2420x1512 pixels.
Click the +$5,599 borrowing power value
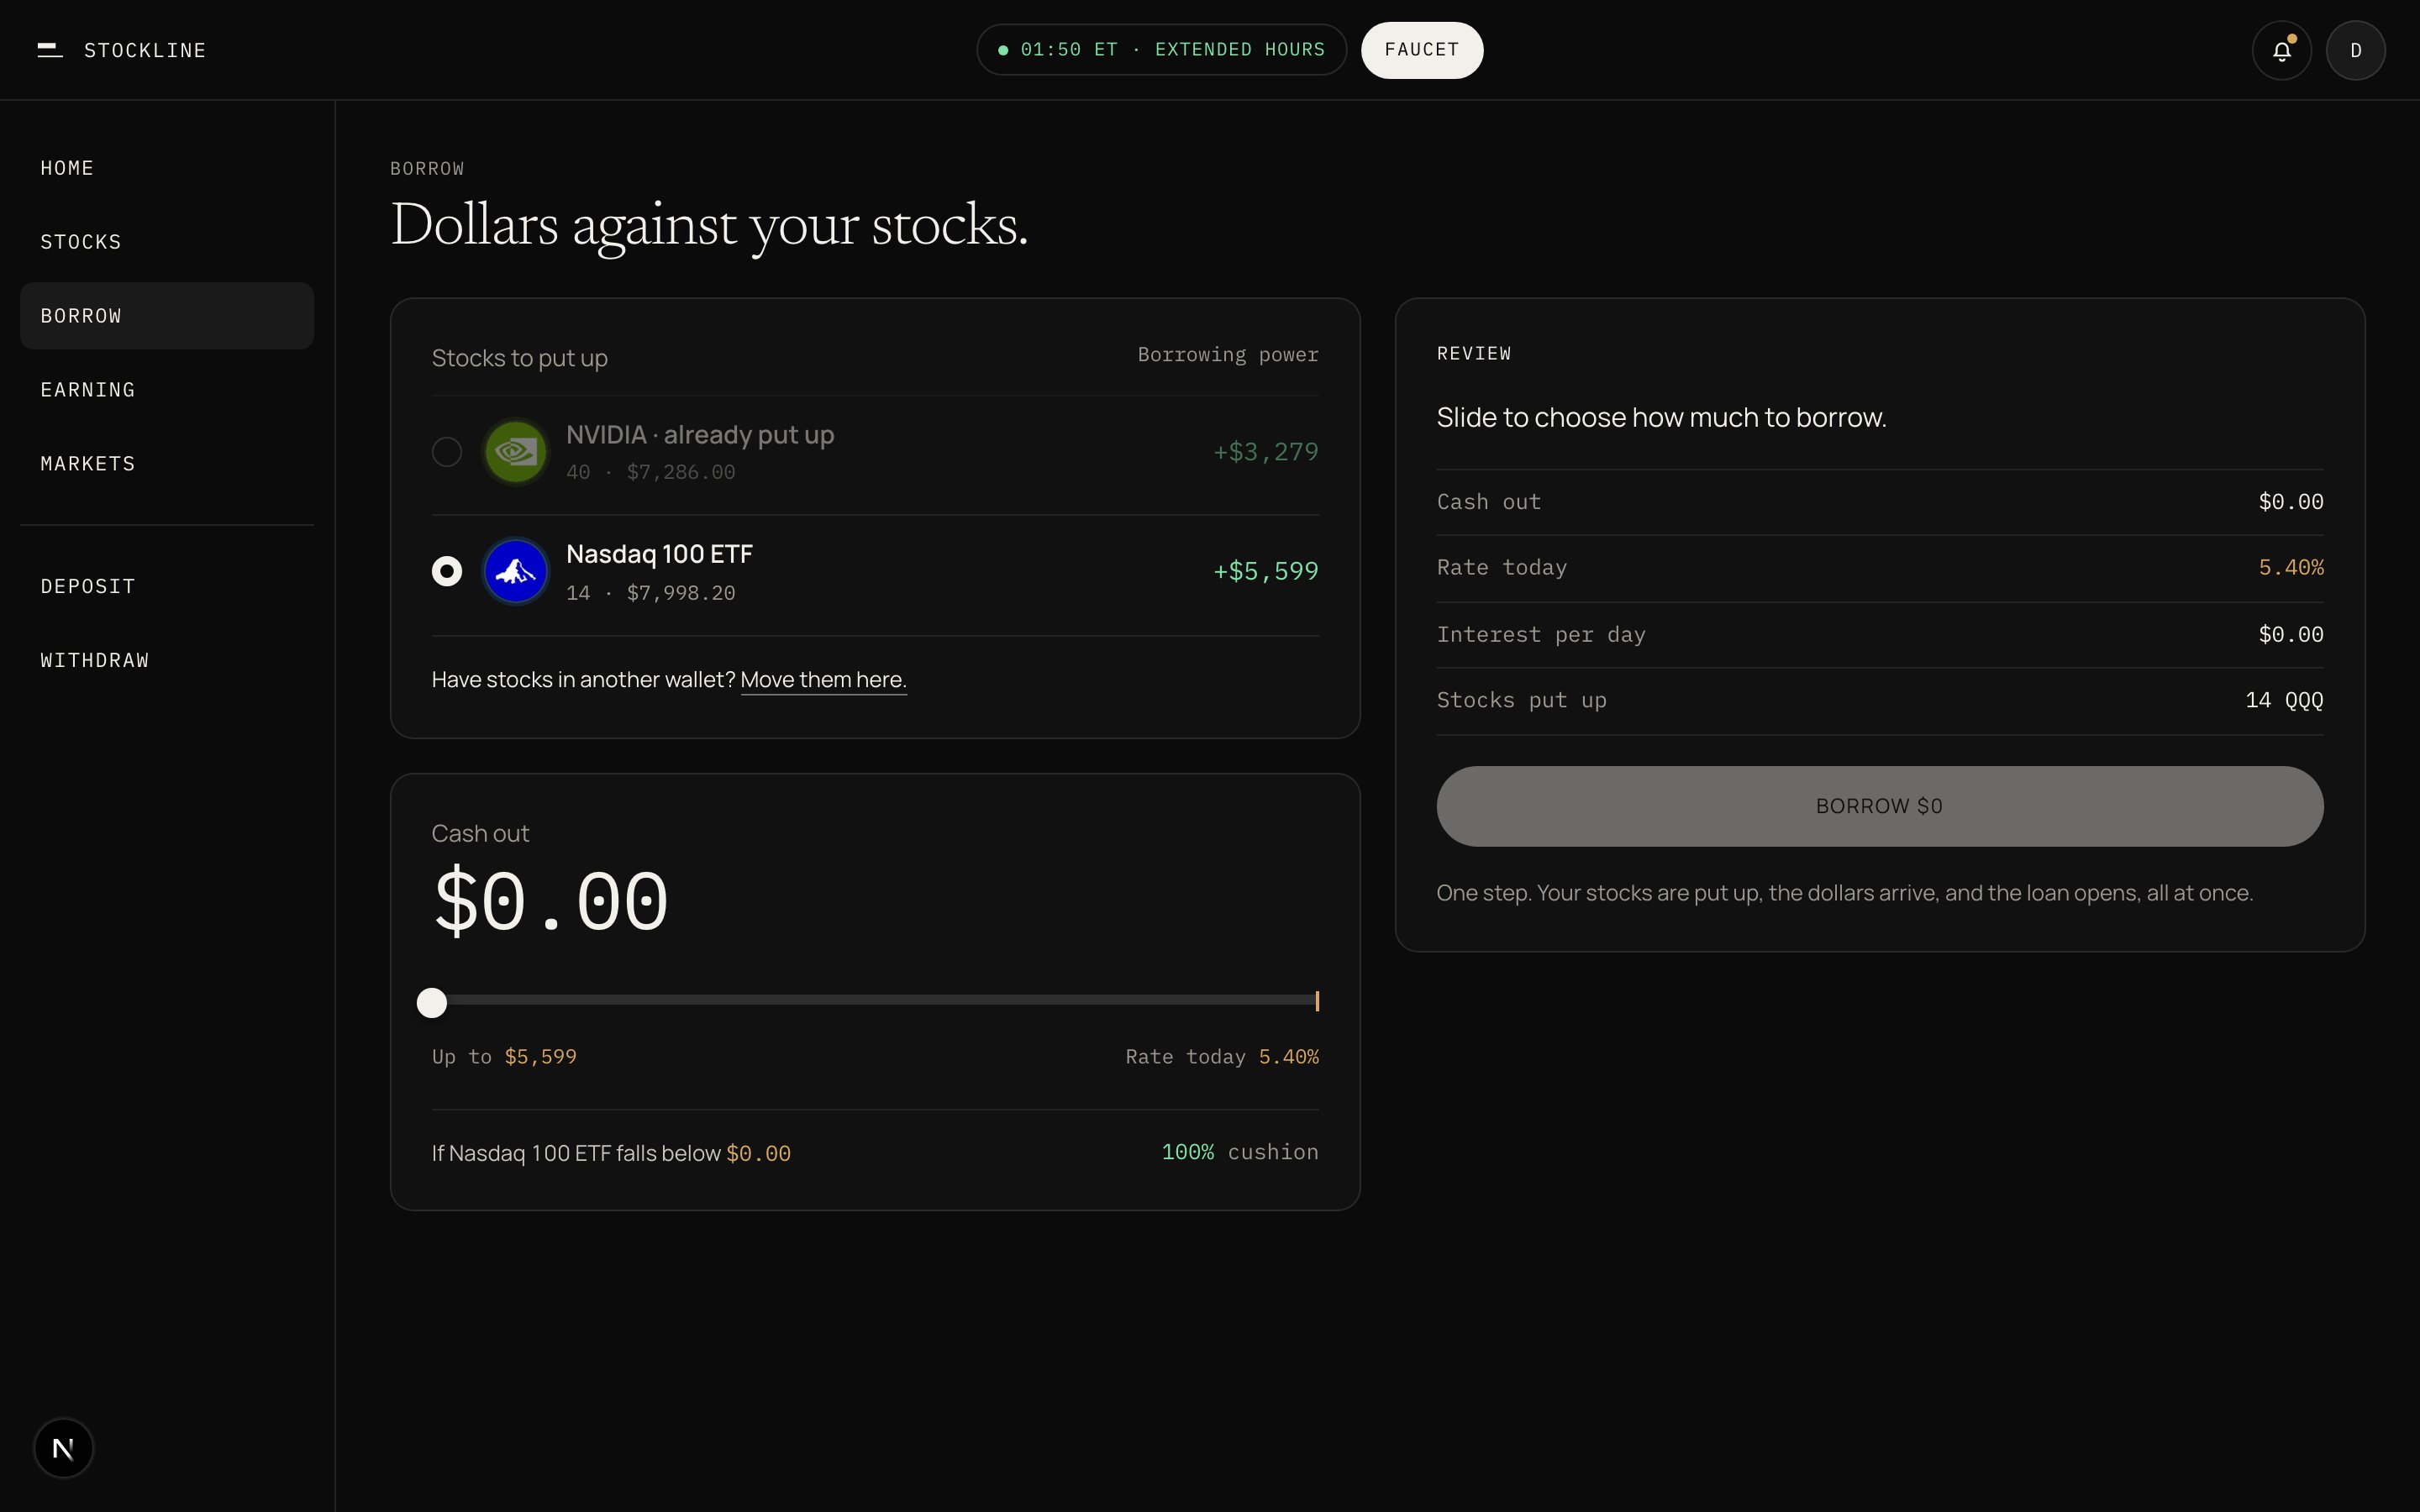(x=1266, y=571)
